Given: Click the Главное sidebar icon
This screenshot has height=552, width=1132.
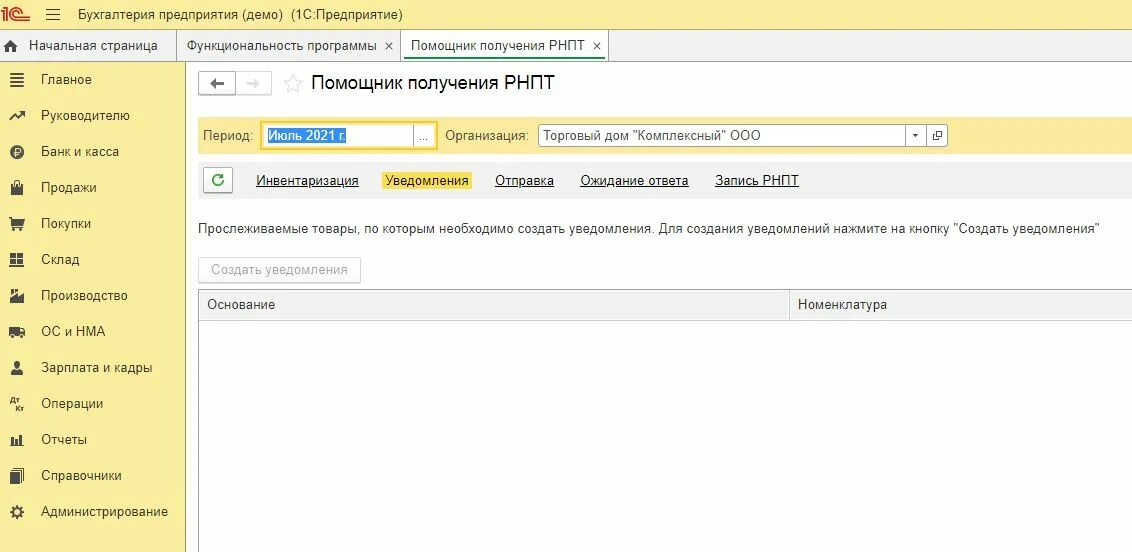Looking at the screenshot, I should 17,79.
